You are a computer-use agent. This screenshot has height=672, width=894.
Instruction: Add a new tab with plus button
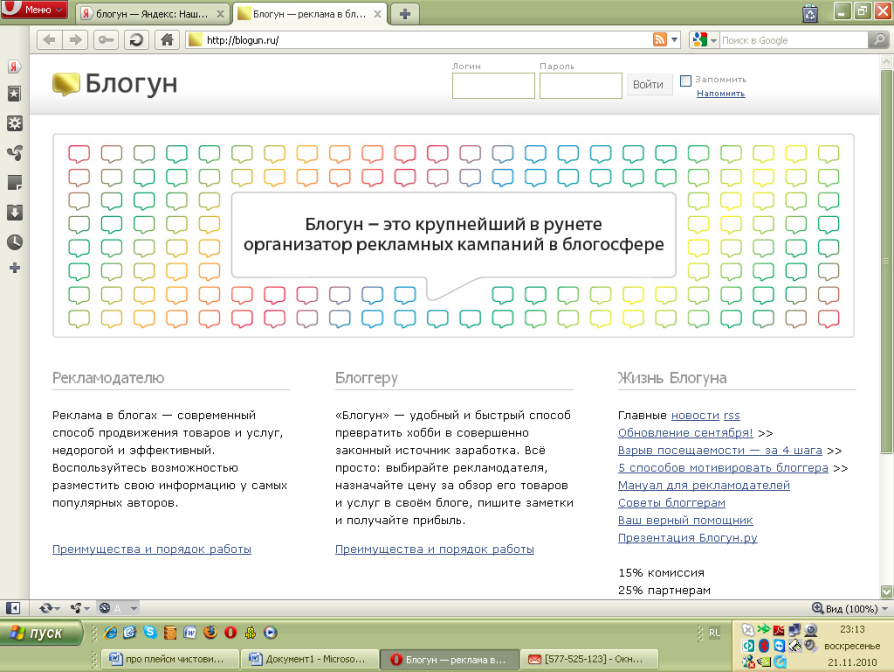pos(405,14)
